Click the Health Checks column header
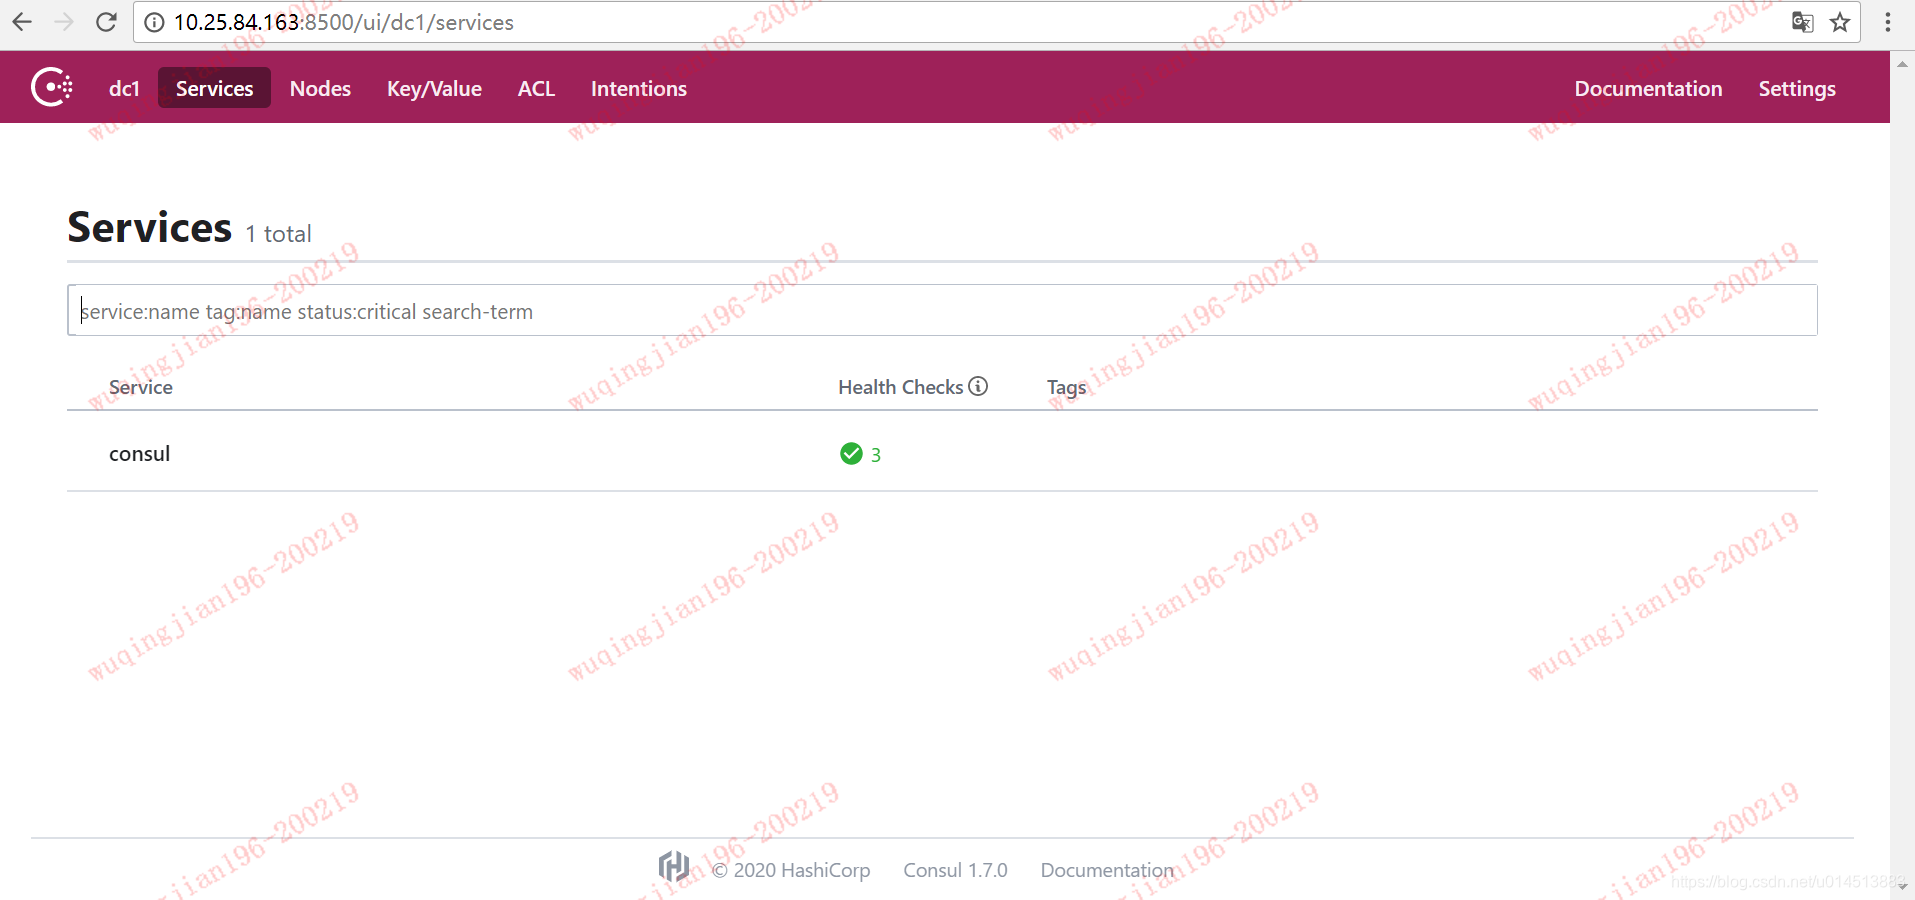 900,387
